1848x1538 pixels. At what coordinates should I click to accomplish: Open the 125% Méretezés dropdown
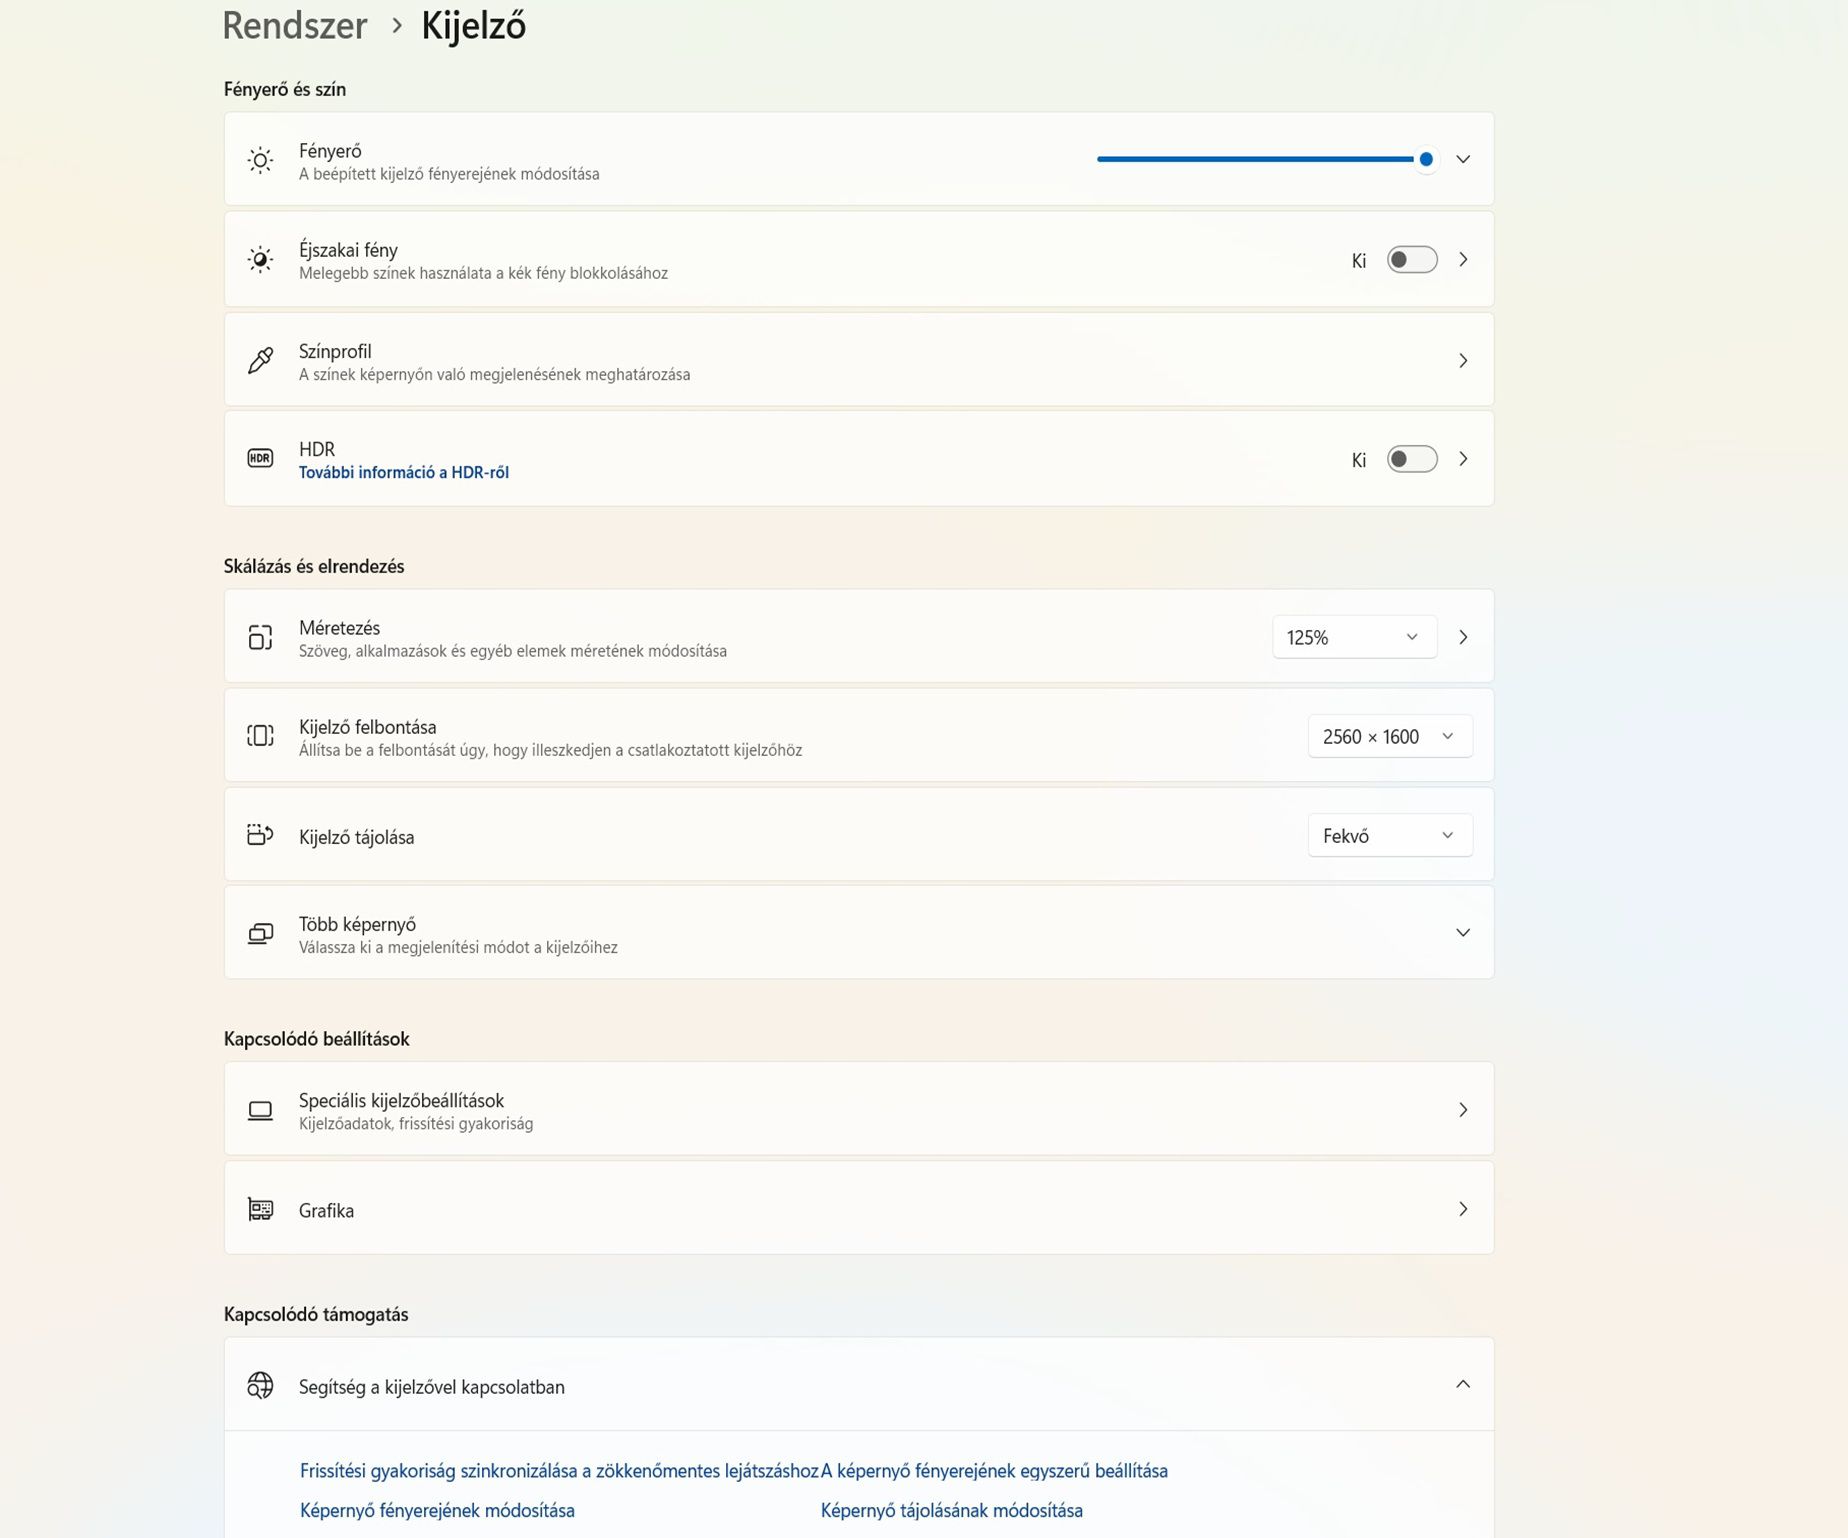tap(1353, 636)
